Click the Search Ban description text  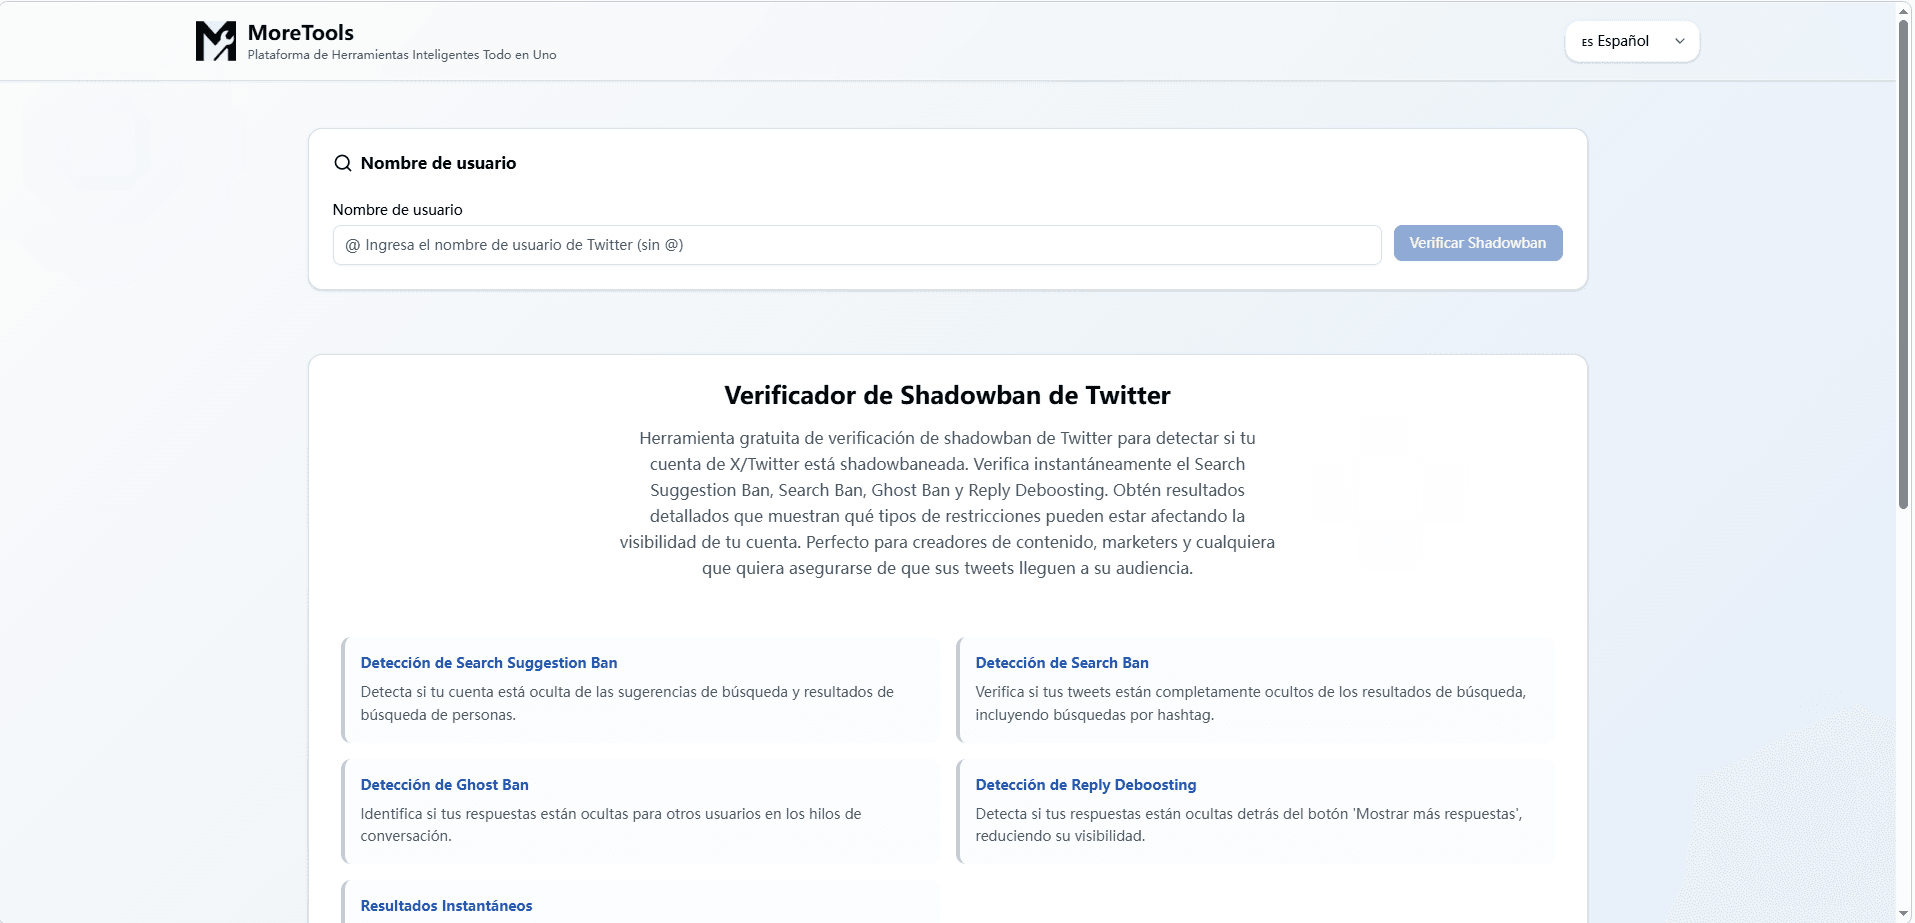tap(1250, 703)
